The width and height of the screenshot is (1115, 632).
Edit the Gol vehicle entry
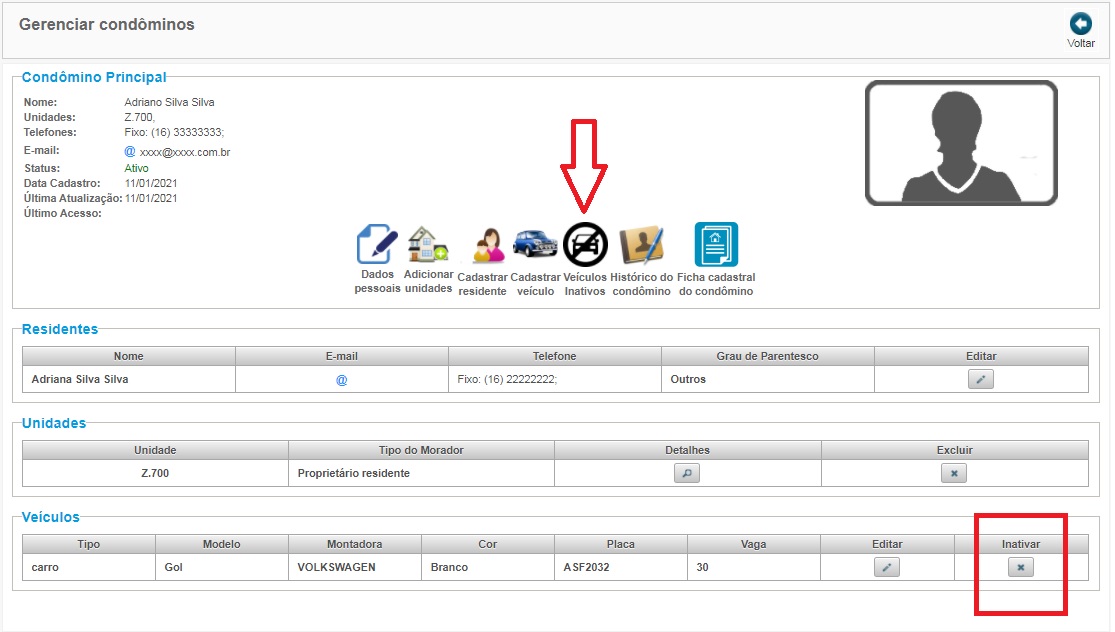[887, 567]
